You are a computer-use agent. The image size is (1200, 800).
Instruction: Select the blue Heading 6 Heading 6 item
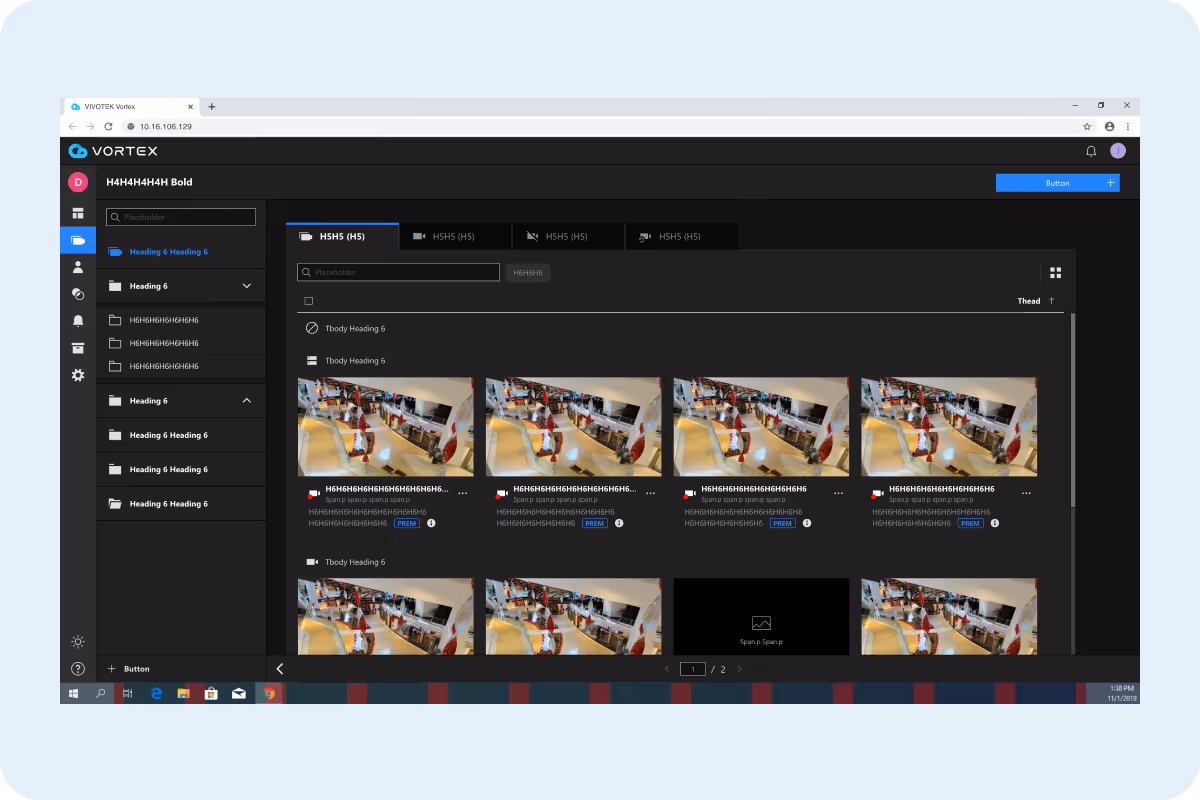coord(181,252)
